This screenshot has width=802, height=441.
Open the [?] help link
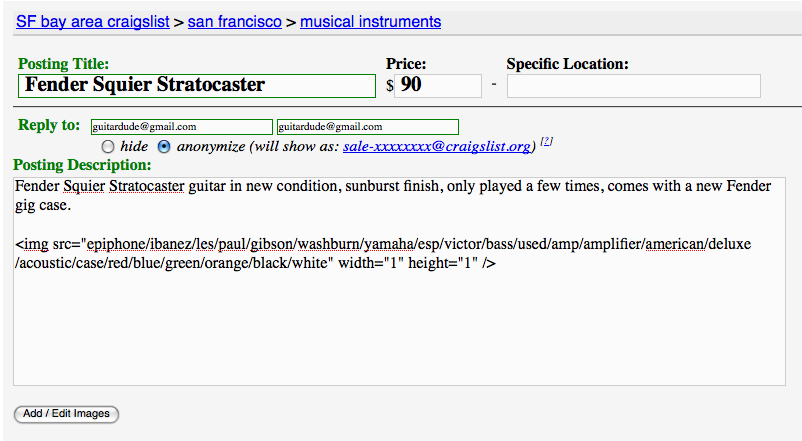coord(547,141)
